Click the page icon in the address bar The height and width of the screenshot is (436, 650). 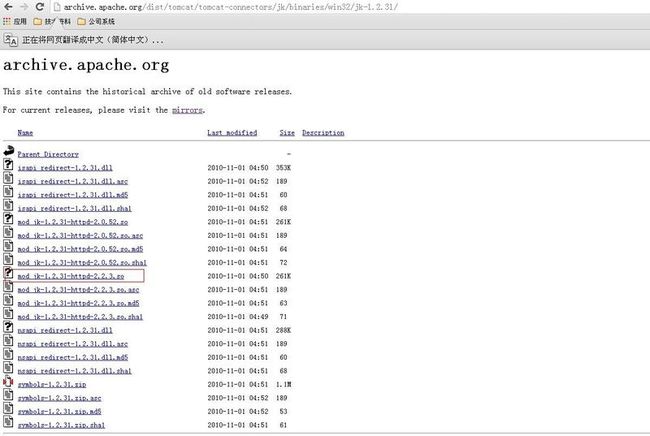pos(57,7)
